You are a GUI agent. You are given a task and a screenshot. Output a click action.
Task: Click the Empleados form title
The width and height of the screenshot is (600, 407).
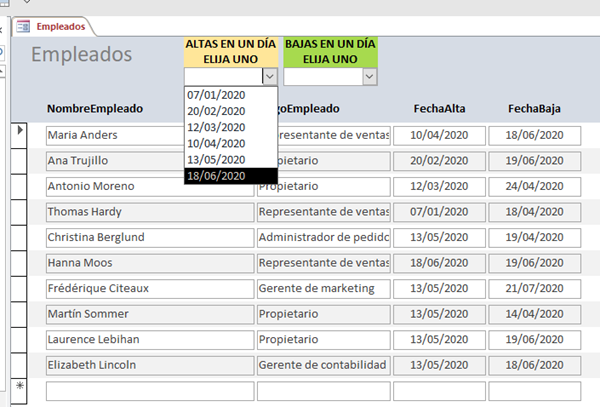pyautogui.click(x=82, y=54)
